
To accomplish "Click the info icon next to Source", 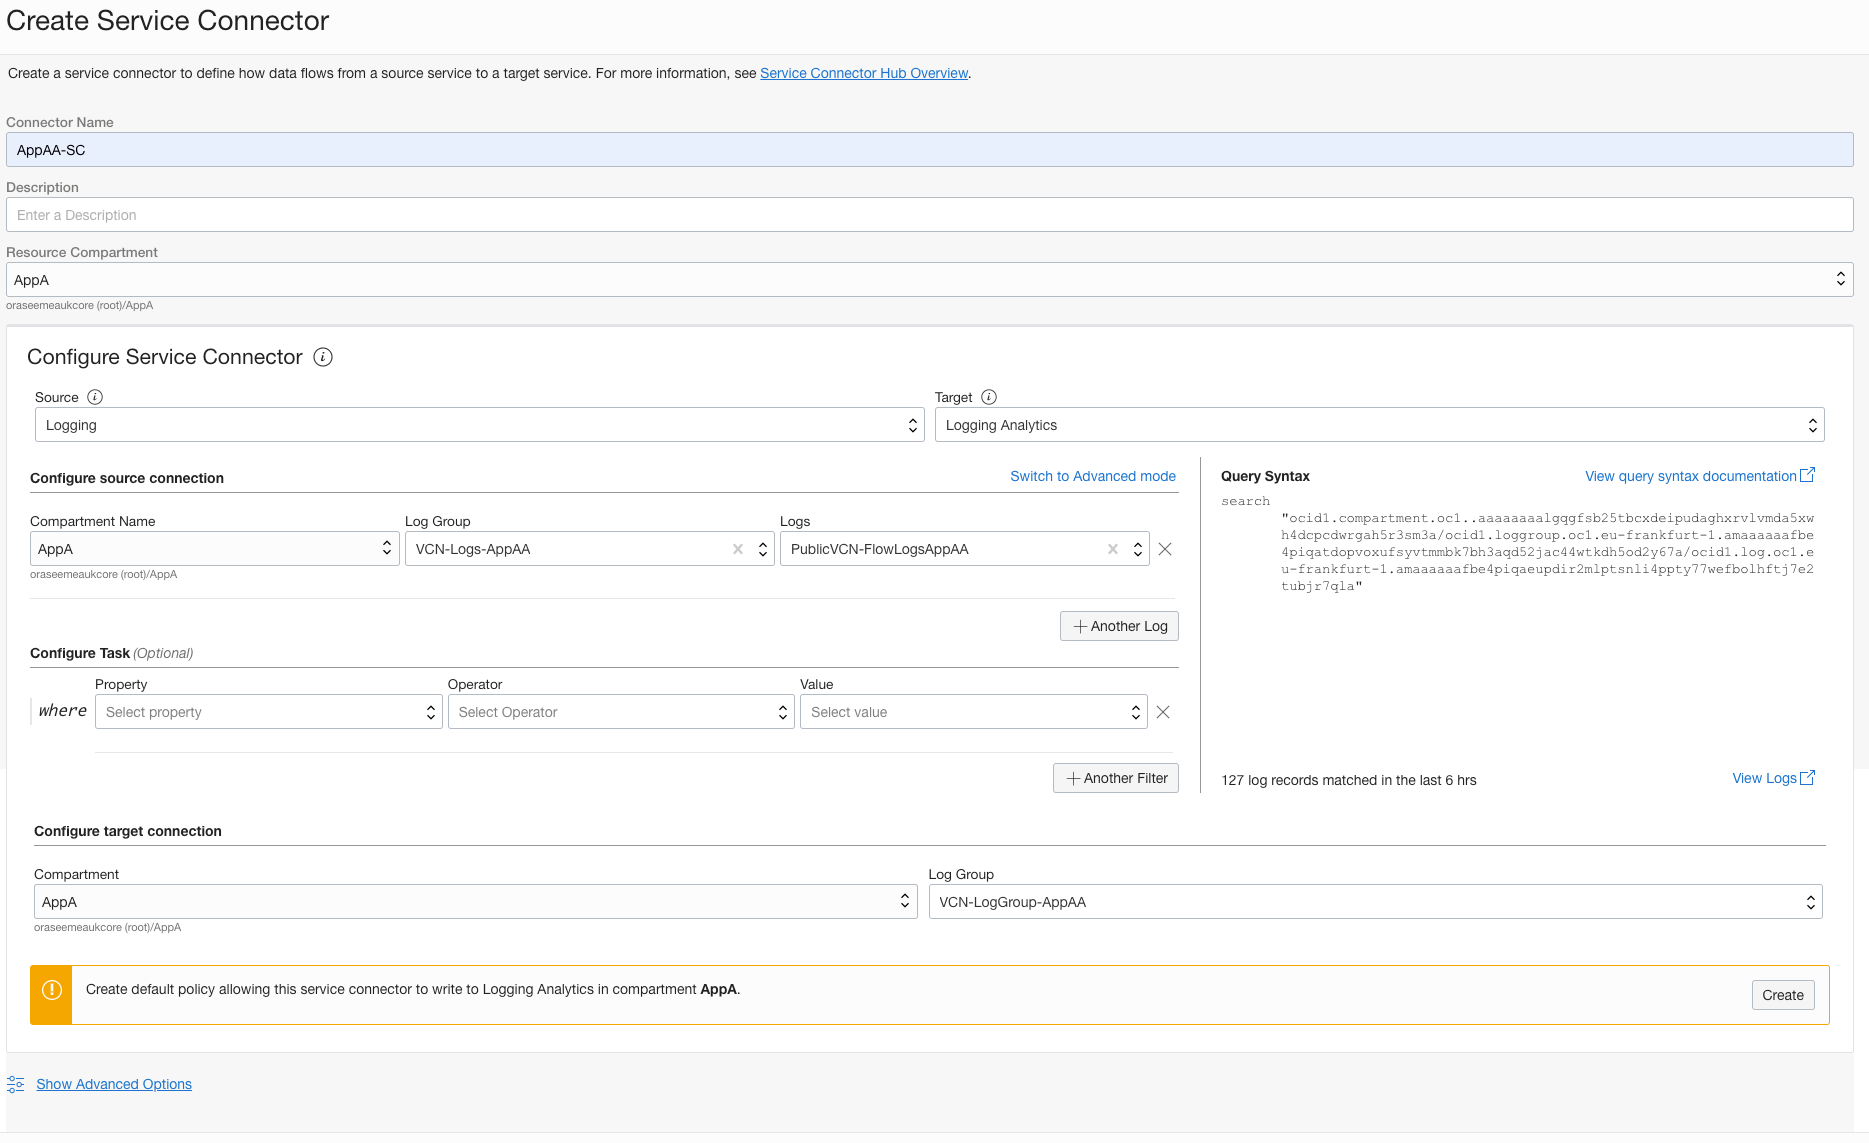I will click(95, 397).
